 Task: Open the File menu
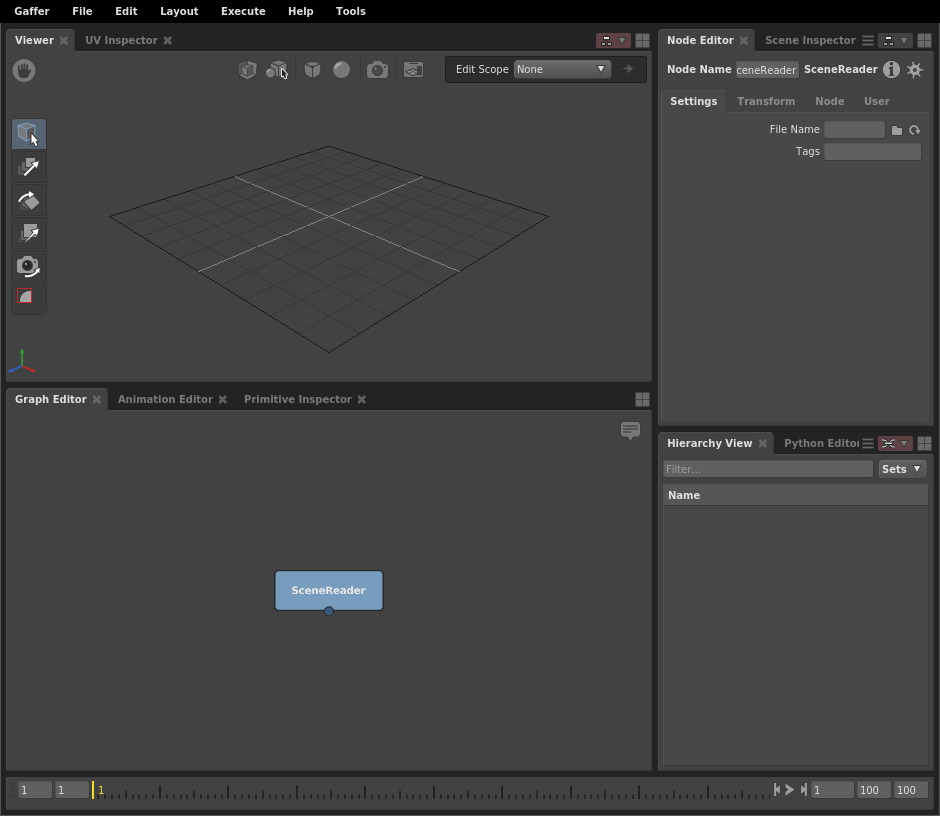(x=82, y=11)
